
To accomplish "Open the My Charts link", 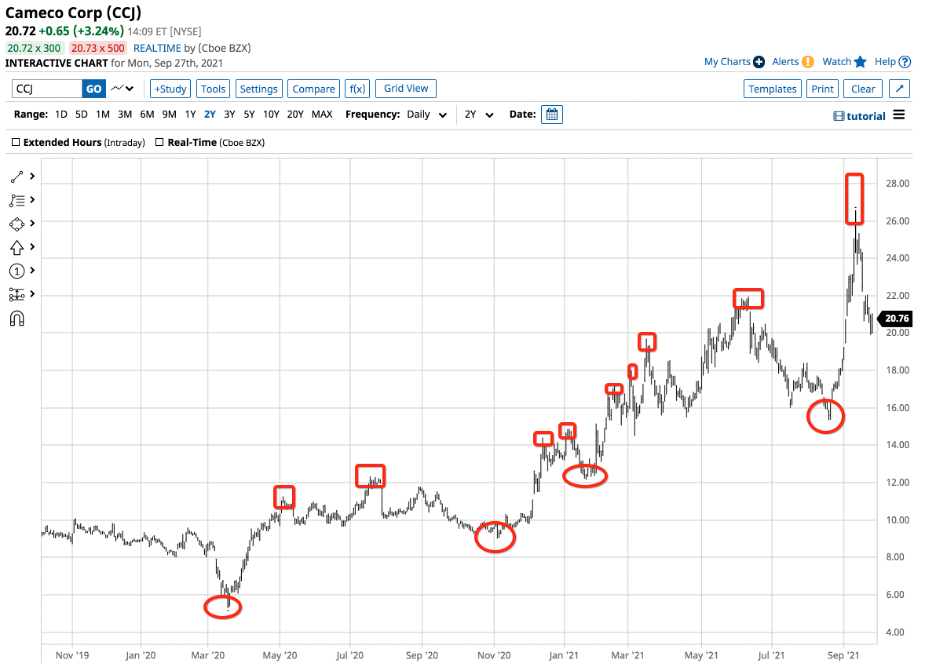I will click(x=727, y=61).
